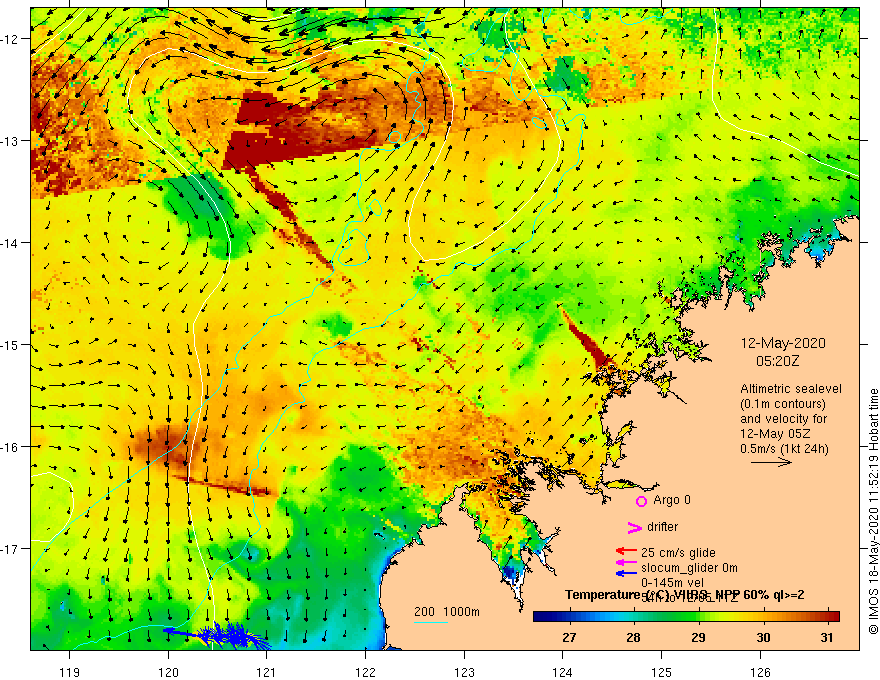Click the 0.5m/s velocity scale arrow
Screen dimensions: 880x680
pyautogui.click(x=771, y=462)
